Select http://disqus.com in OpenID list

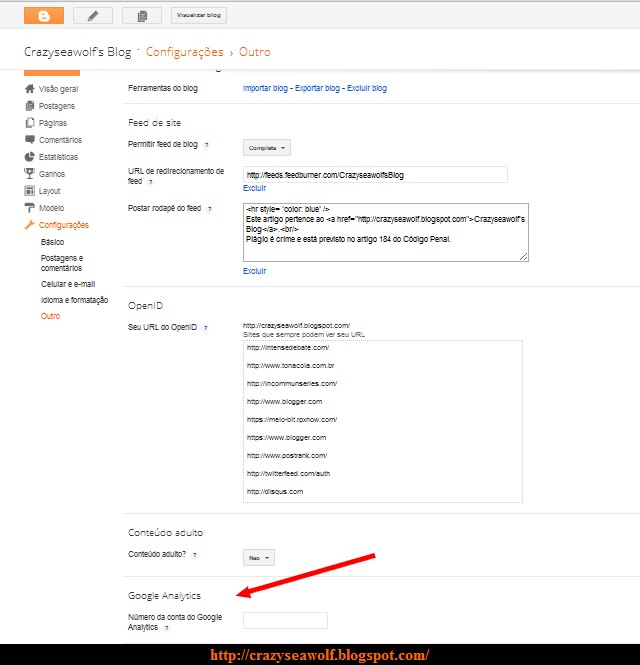point(275,492)
